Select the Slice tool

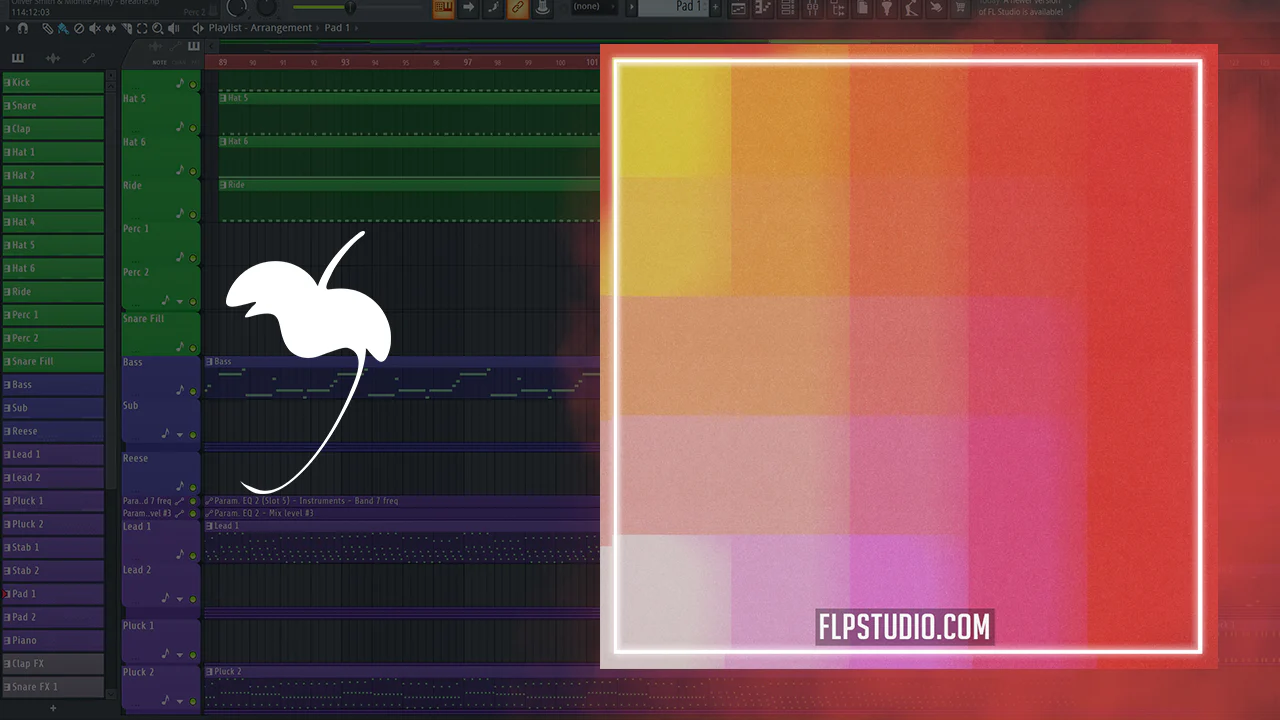coord(125,28)
